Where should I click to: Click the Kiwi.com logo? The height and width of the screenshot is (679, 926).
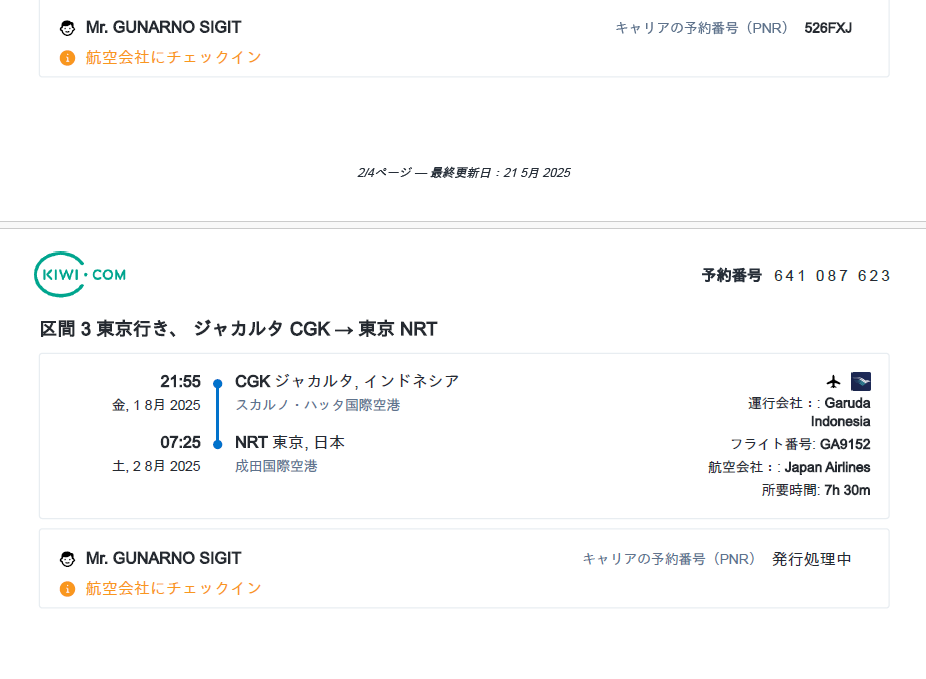[80, 274]
